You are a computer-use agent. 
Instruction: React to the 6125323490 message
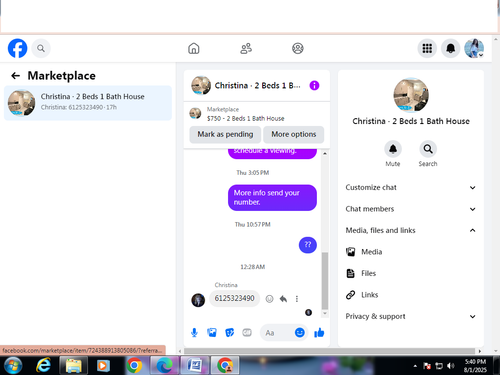269,299
